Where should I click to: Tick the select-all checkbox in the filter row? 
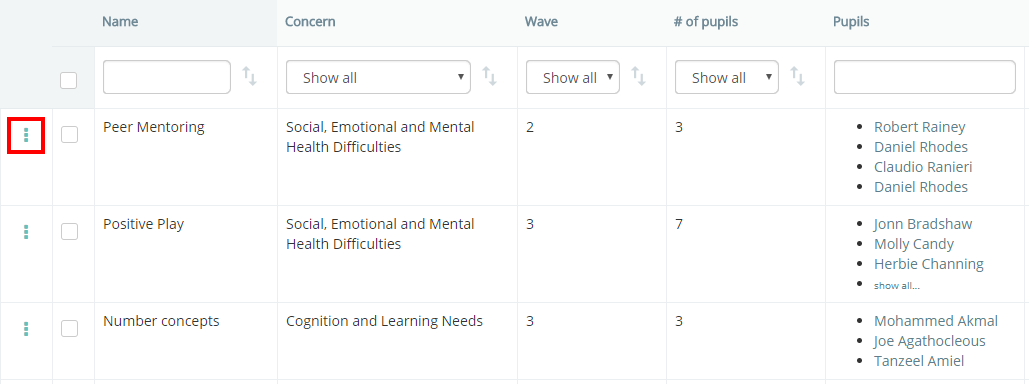[x=68, y=80]
